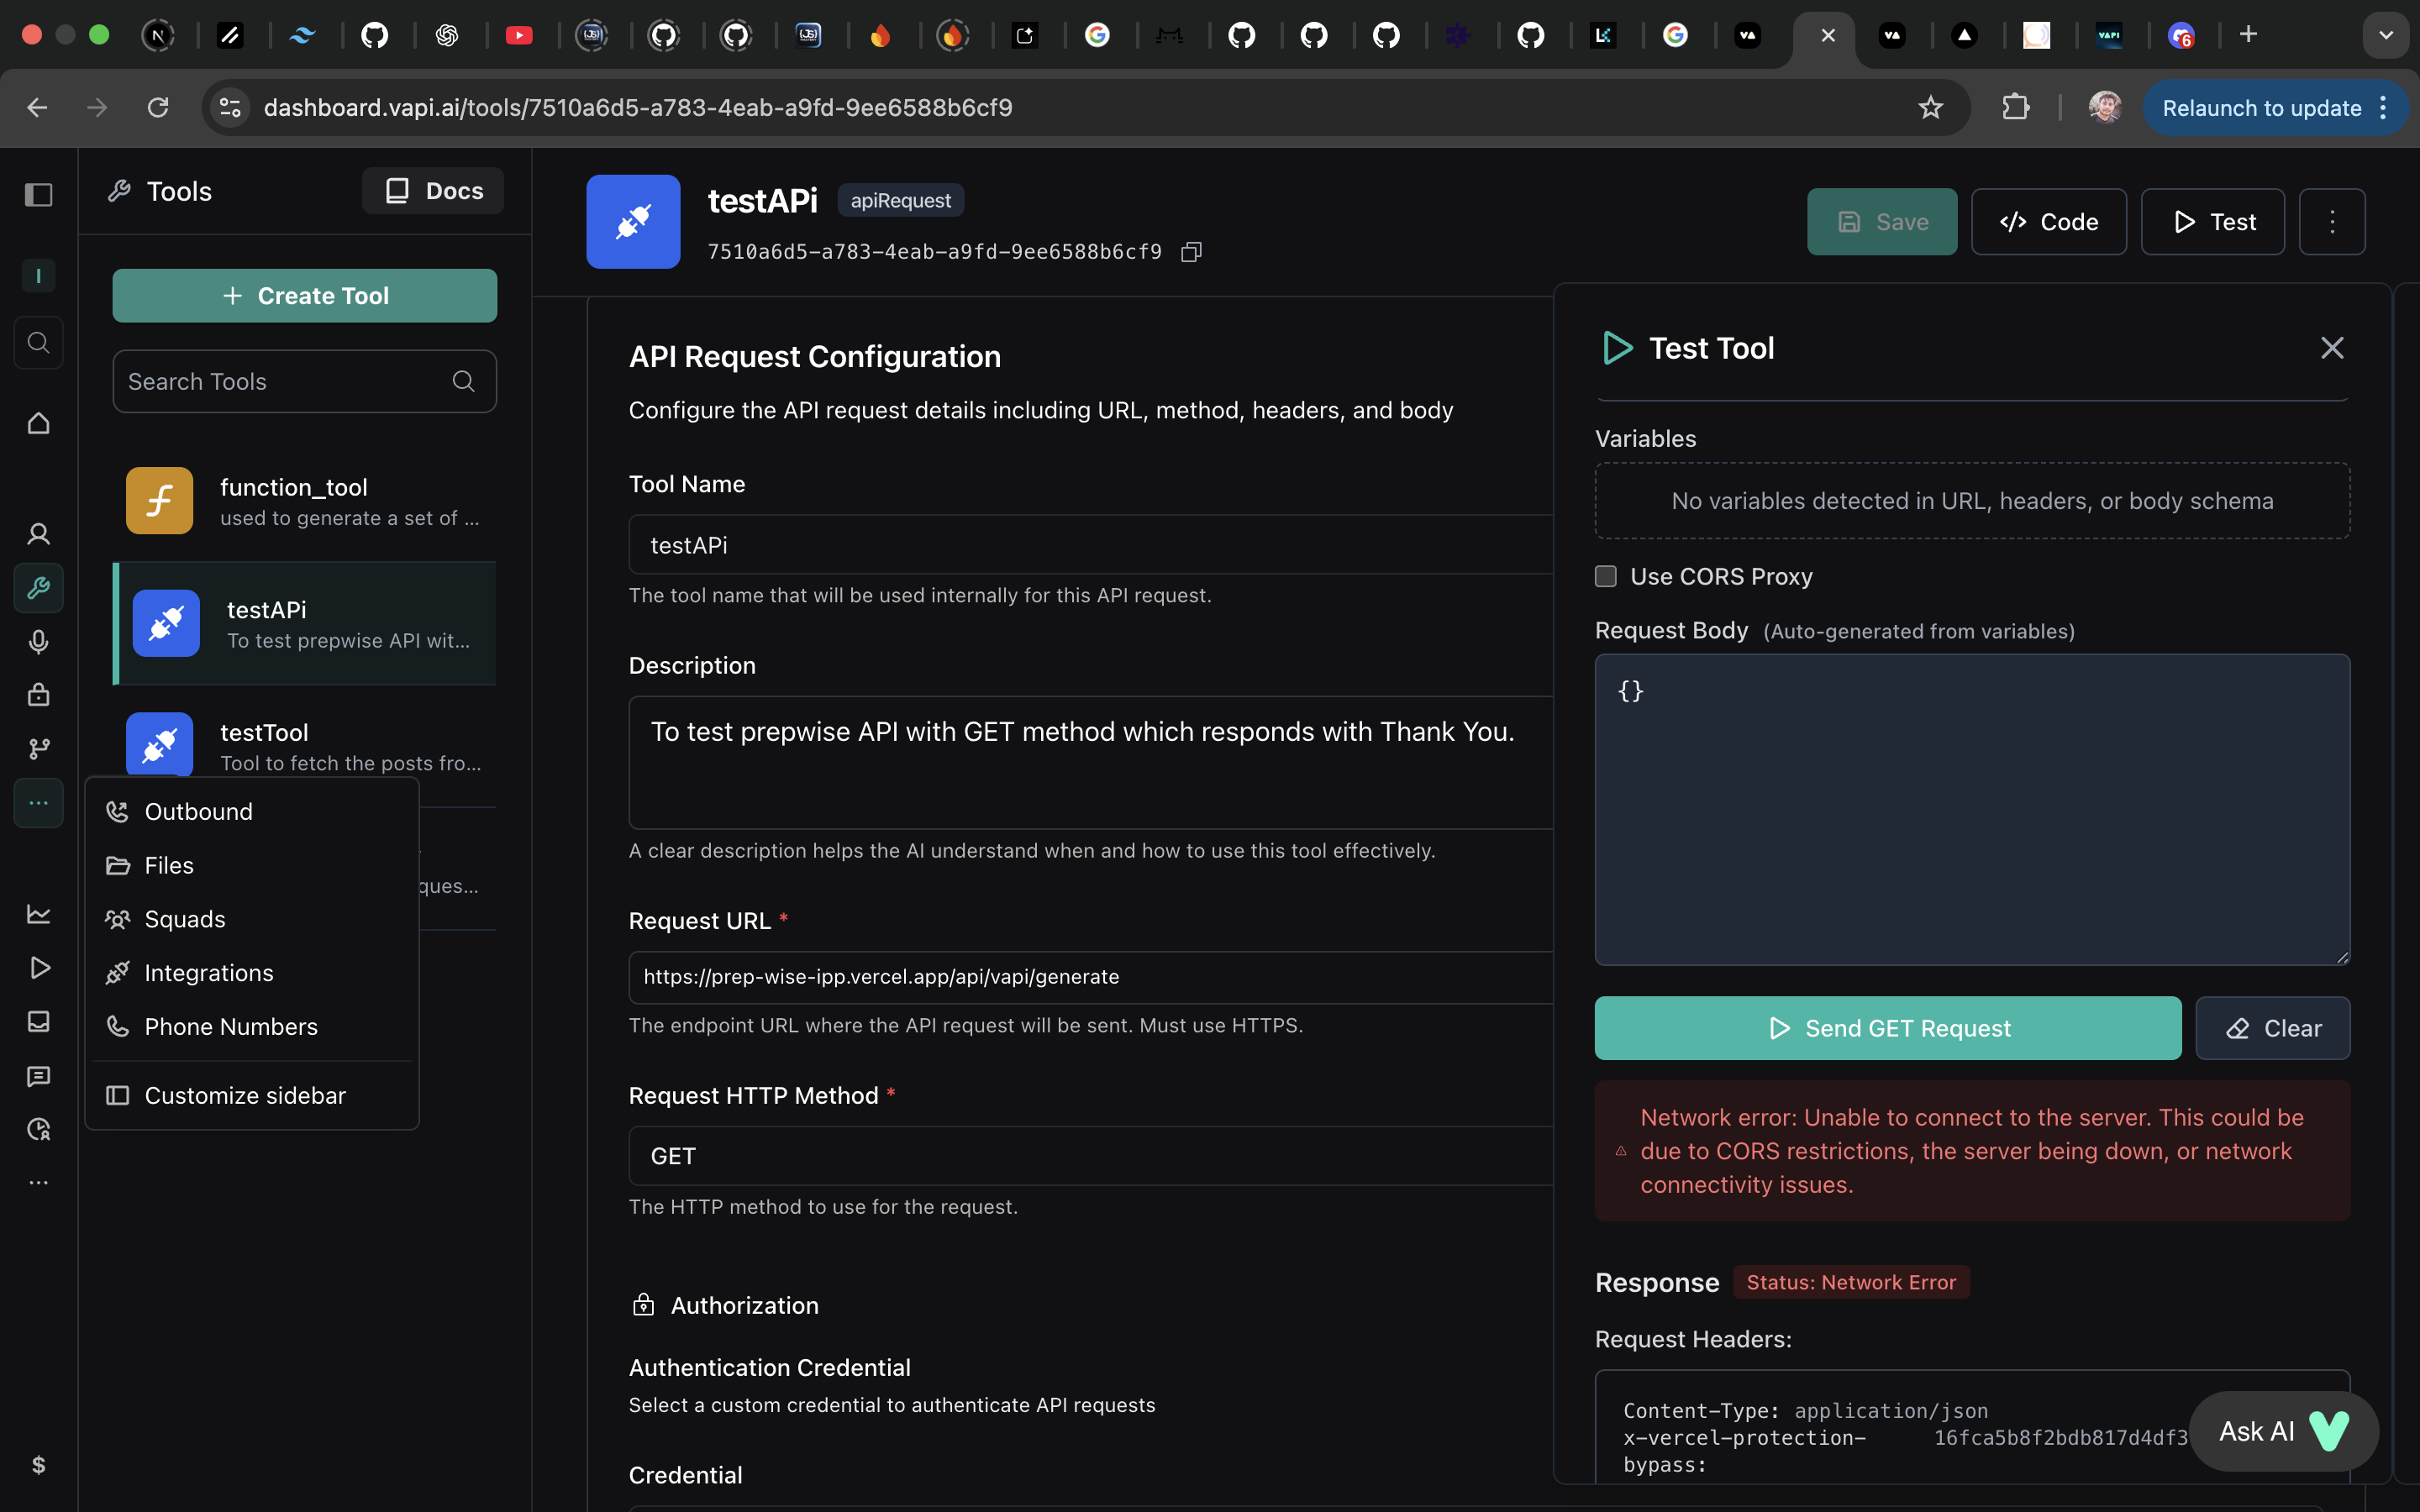Focus the Search Tools input field
This screenshot has height=1512, width=2420.
tap(305, 381)
